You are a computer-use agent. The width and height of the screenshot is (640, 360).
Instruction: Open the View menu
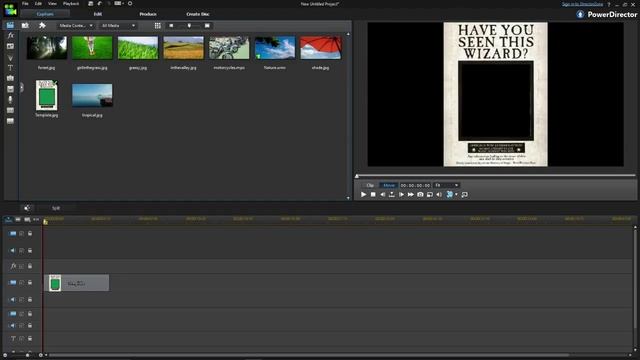52,4
